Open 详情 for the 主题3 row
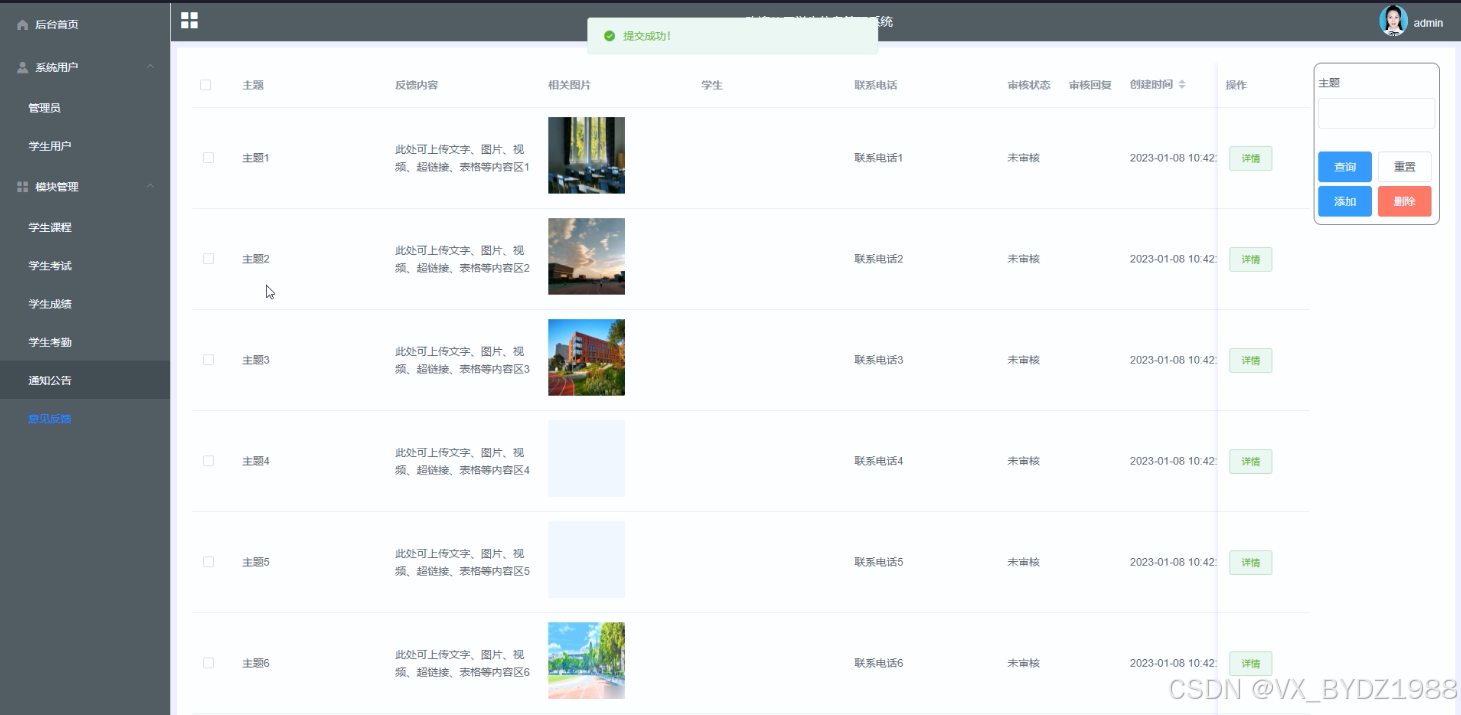 pyautogui.click(x=1250, y=360)
